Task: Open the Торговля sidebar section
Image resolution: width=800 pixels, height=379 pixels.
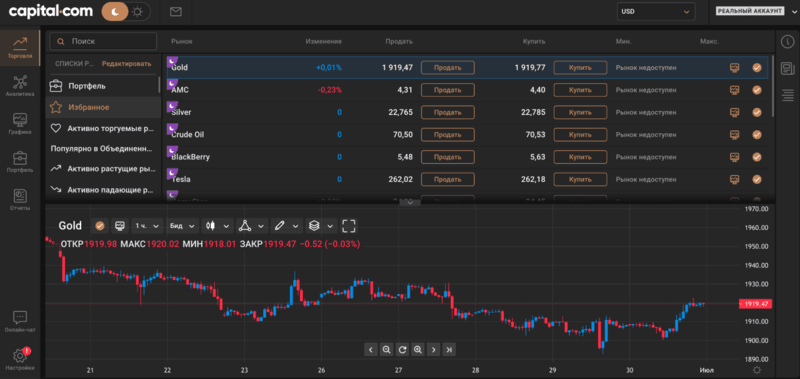Action: 20,47
